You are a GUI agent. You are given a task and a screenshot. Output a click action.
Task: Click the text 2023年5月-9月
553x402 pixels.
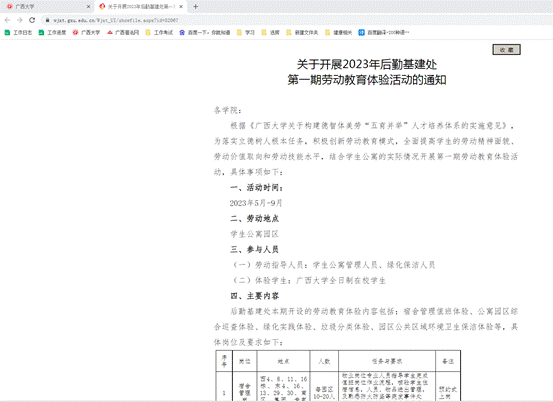[x=256, y=203]
